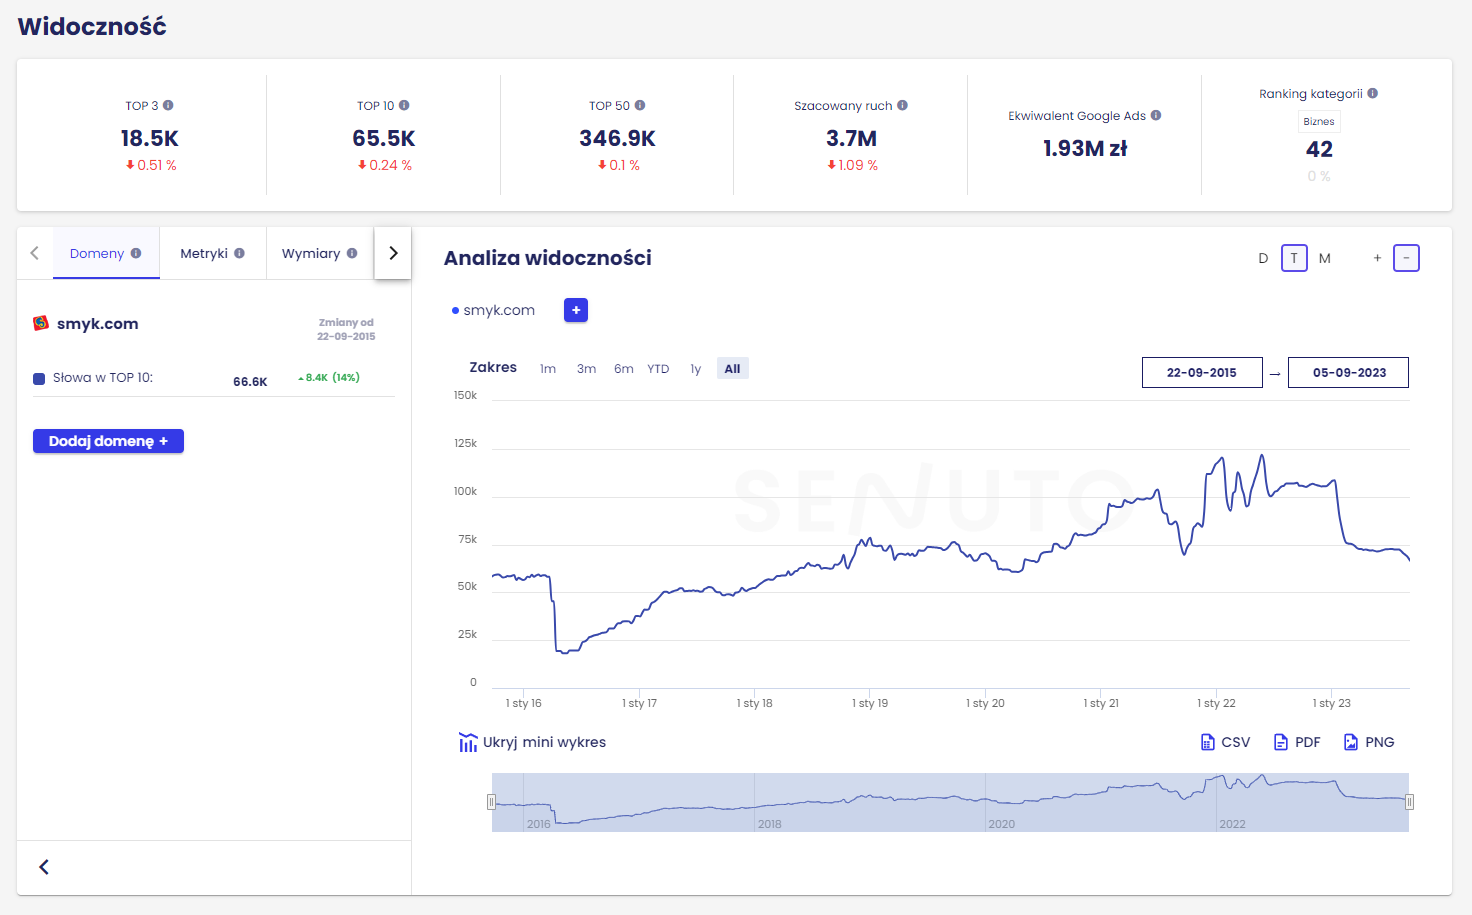
Task: Grab the left mini chart range handle
Action: click(491, 802)
